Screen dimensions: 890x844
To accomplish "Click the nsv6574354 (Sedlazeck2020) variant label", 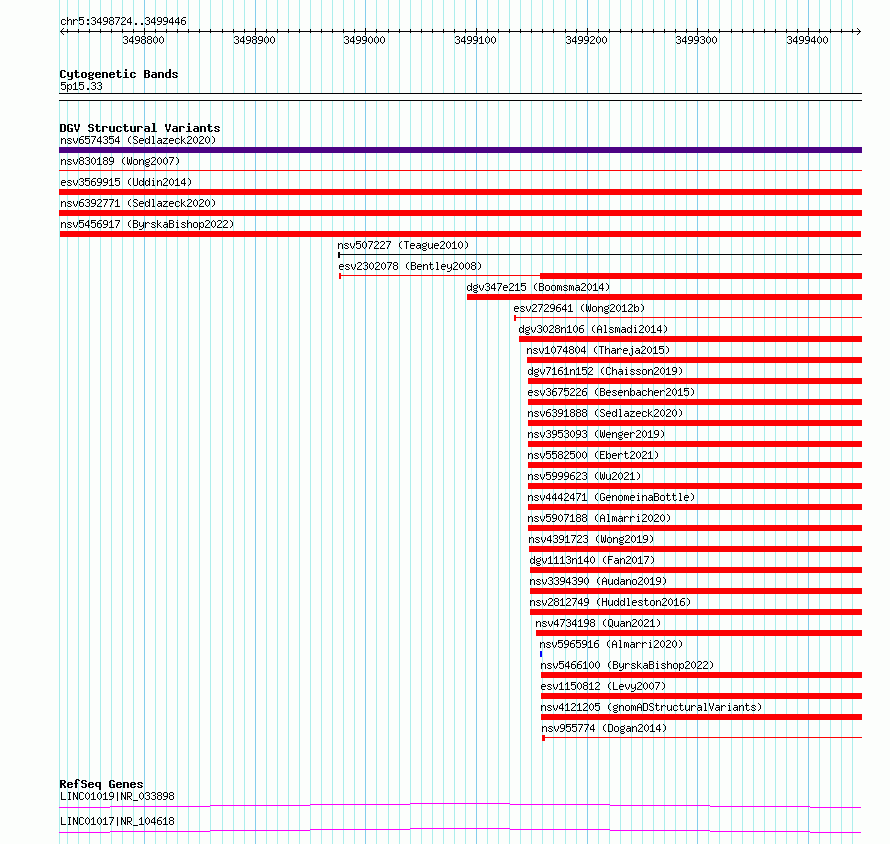I will [138, 140].
